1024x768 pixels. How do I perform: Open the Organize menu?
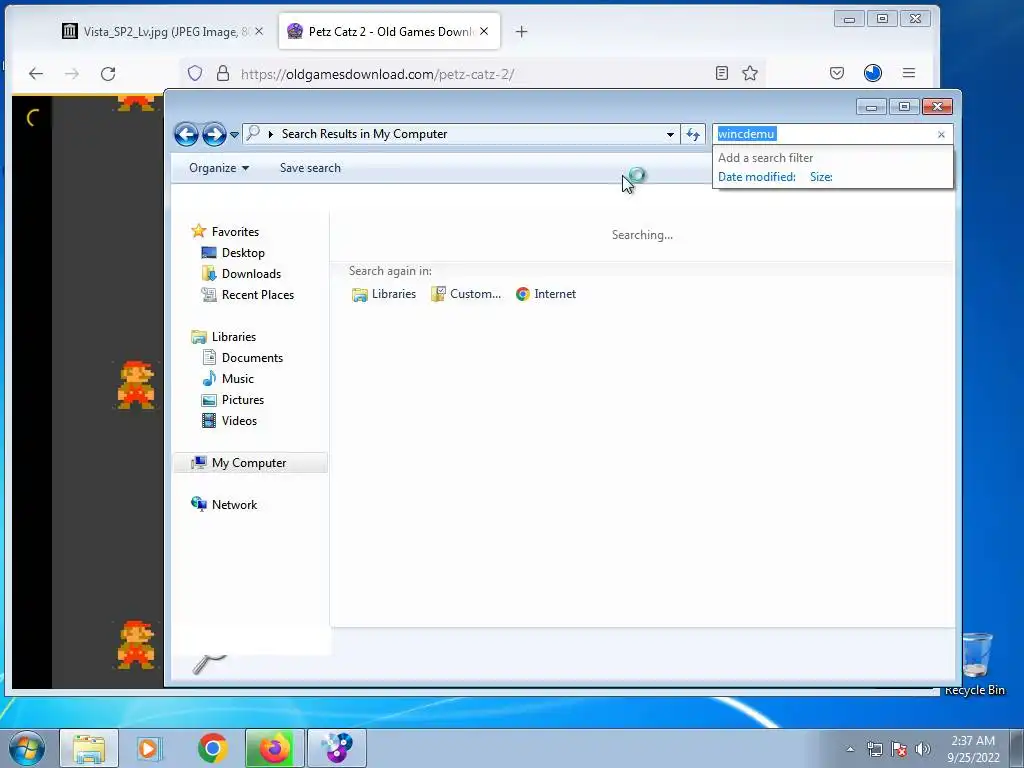[x=219, y=168]
